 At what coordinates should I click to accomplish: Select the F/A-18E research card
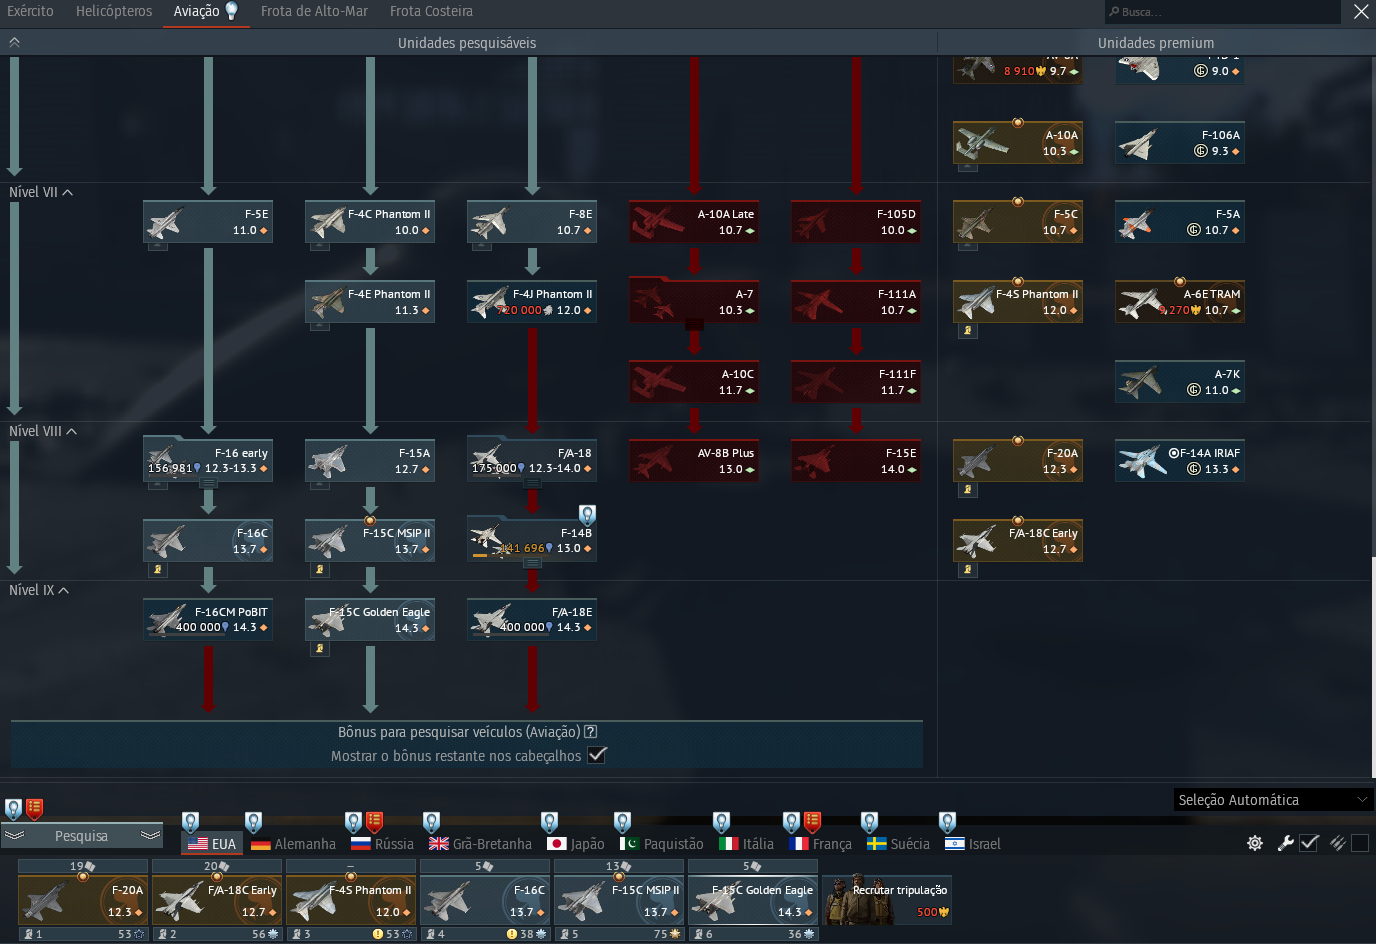pos(532,619)
